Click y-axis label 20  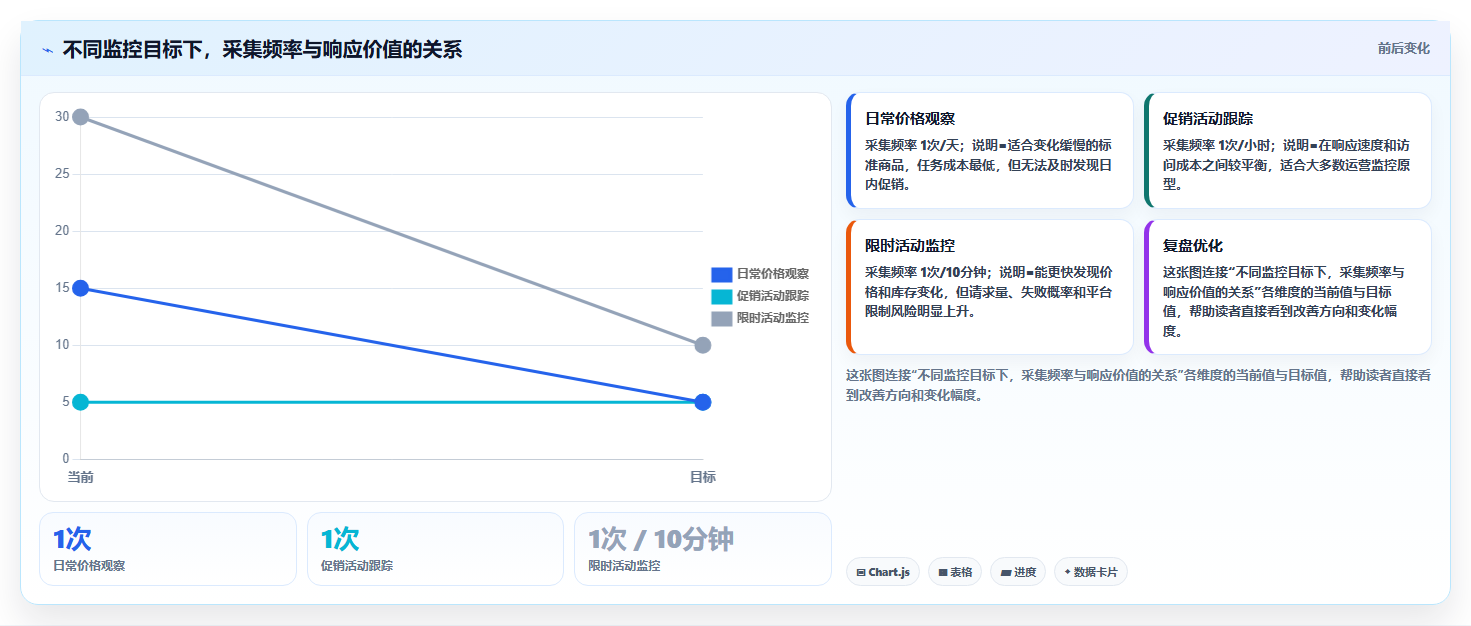(x=62, y=231)
